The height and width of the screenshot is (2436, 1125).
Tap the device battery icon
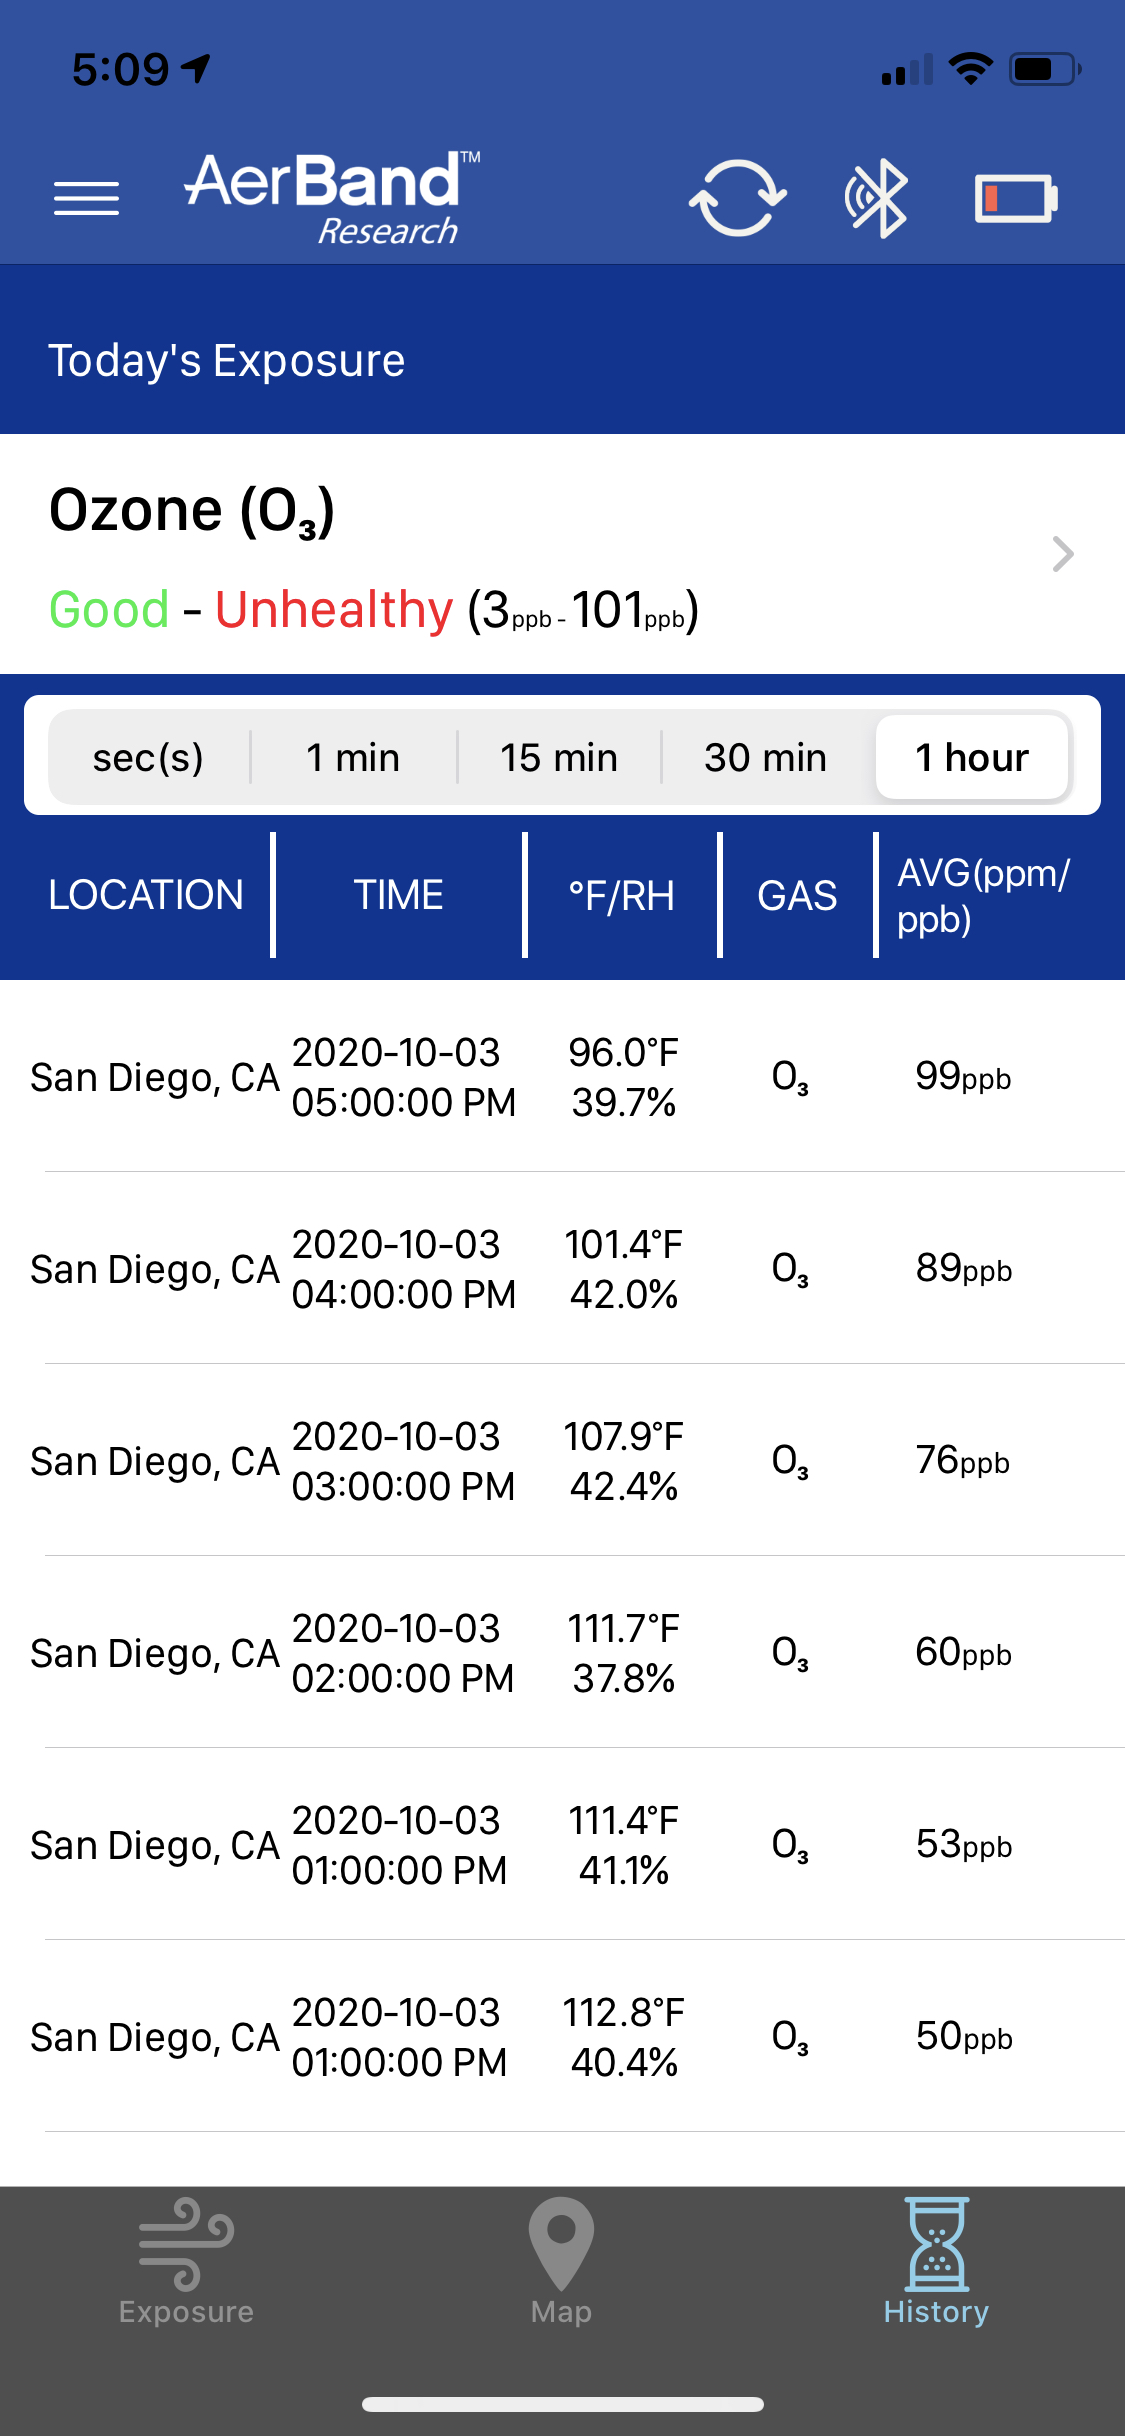click(1016, 198)
